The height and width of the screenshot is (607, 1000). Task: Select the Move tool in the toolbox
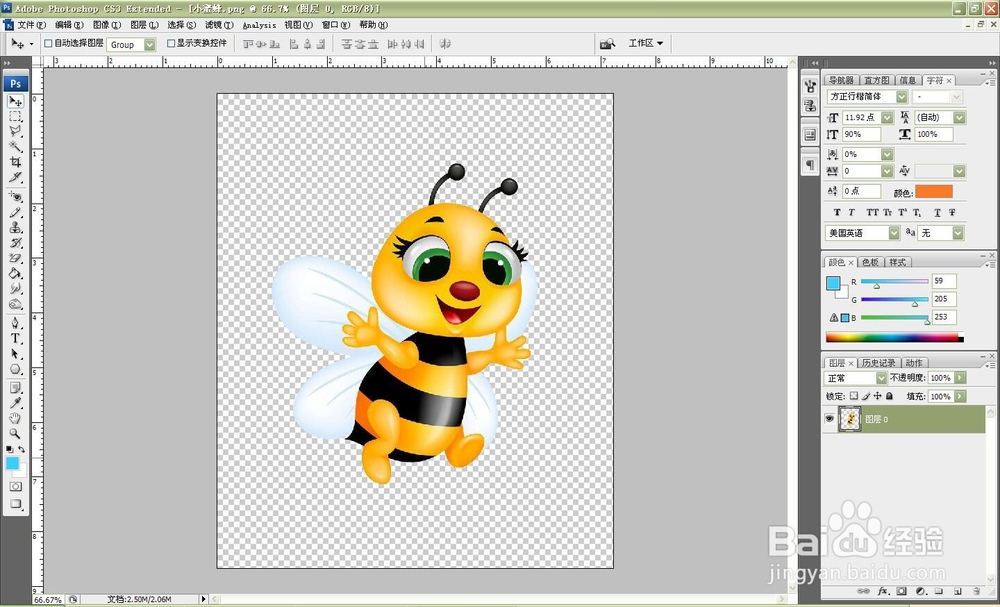(15, 101)
